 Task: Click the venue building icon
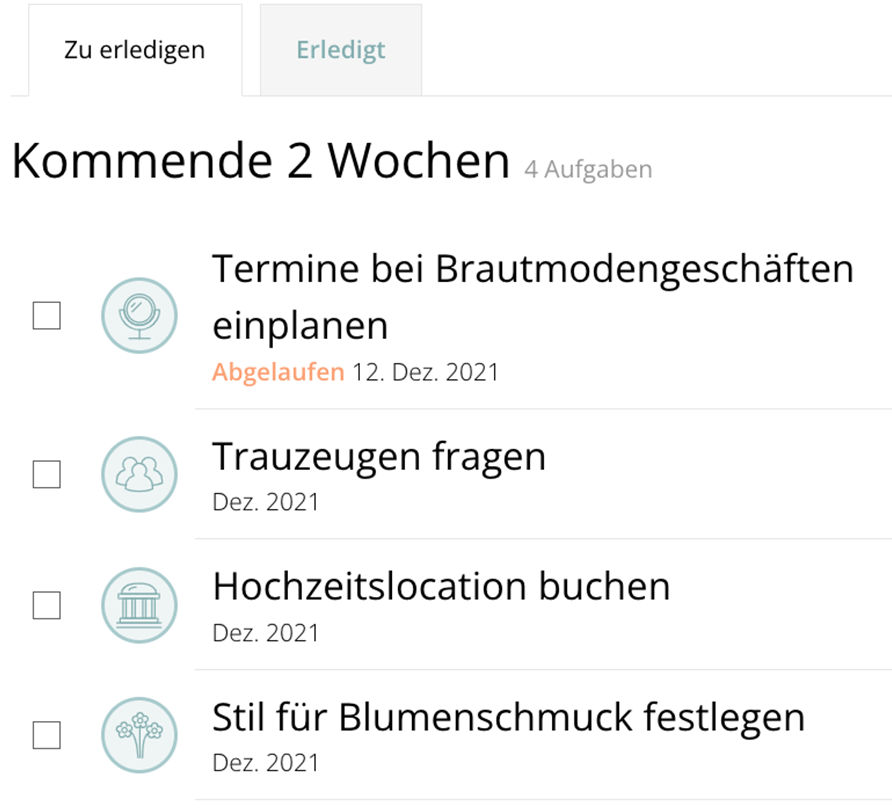139,605
